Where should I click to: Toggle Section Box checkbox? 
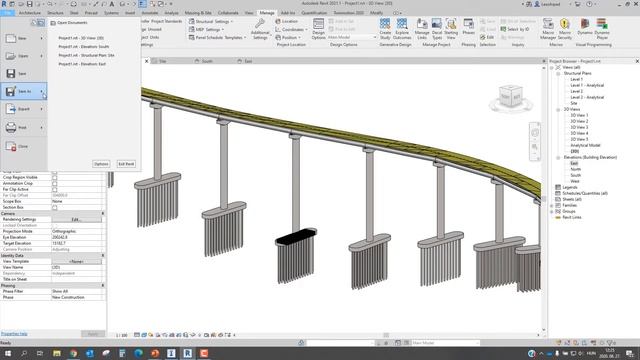pos(54,207)
